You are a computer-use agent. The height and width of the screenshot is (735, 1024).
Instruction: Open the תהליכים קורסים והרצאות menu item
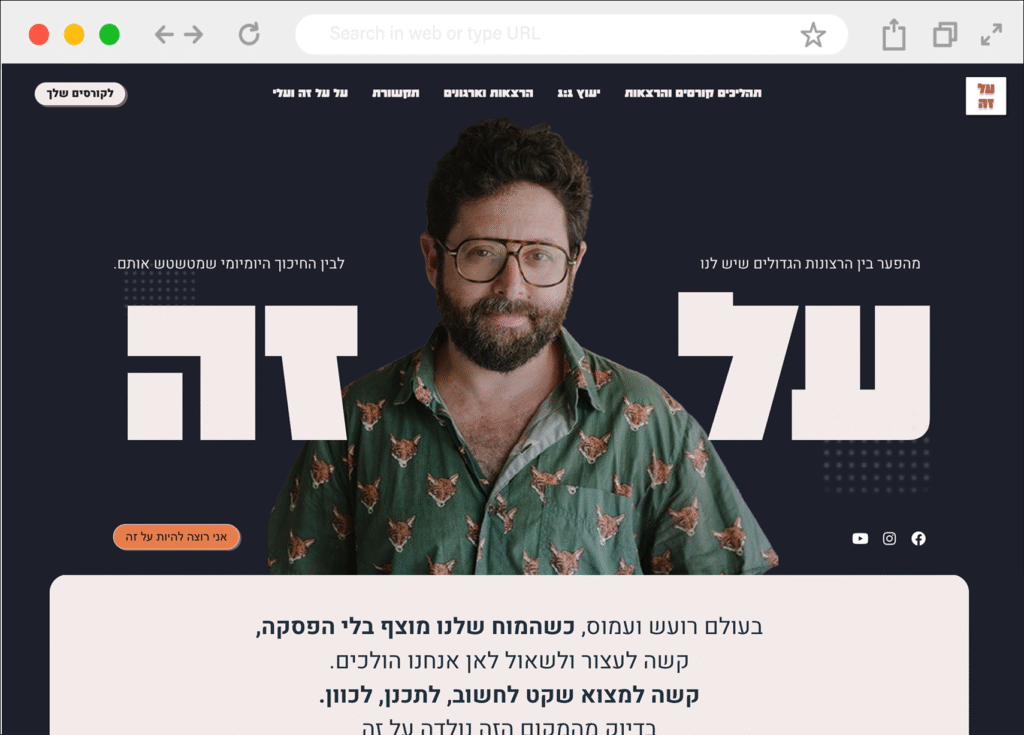click(x=693, y=93)
